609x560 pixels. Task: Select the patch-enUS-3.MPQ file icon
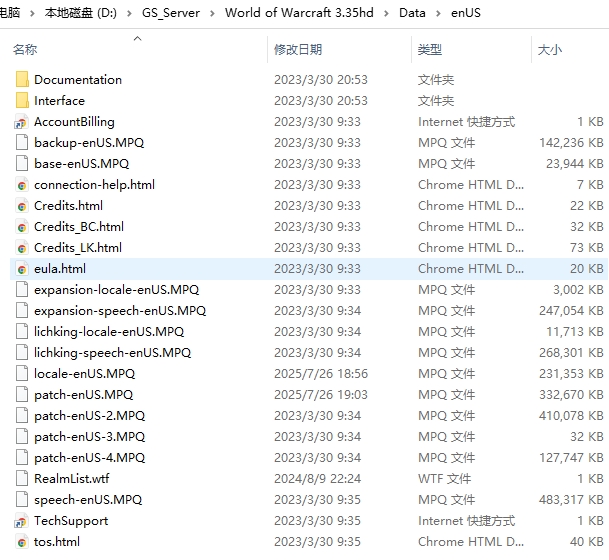tap(22, 437)
